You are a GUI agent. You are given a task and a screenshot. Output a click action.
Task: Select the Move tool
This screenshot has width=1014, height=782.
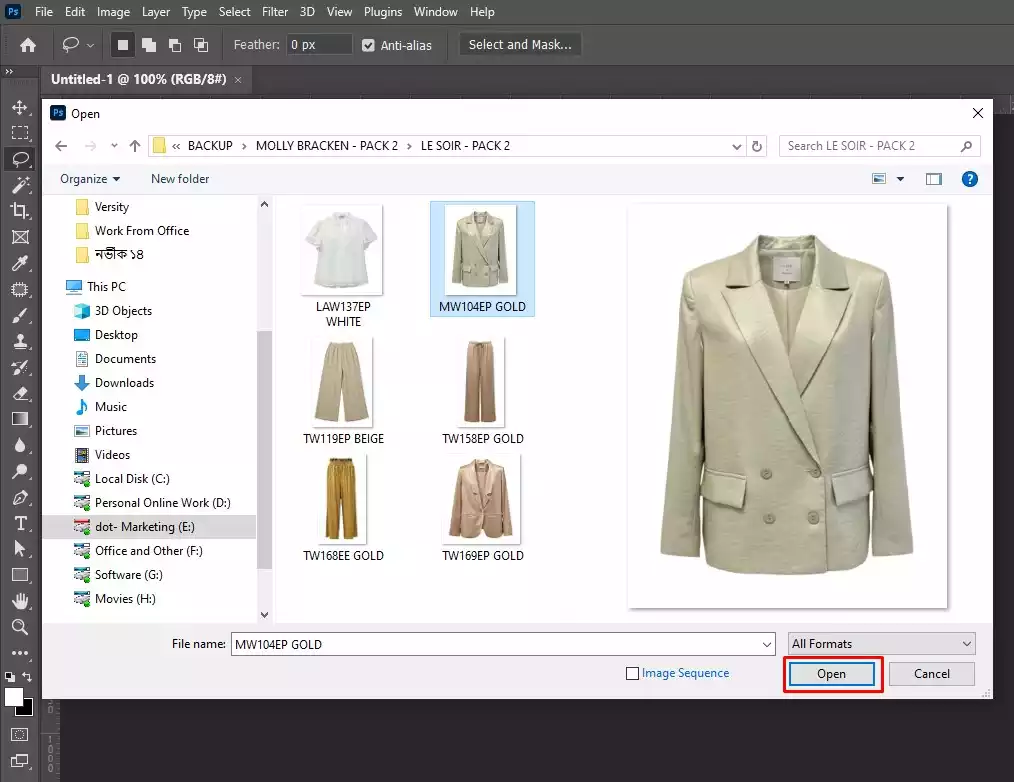click(20, 107)
